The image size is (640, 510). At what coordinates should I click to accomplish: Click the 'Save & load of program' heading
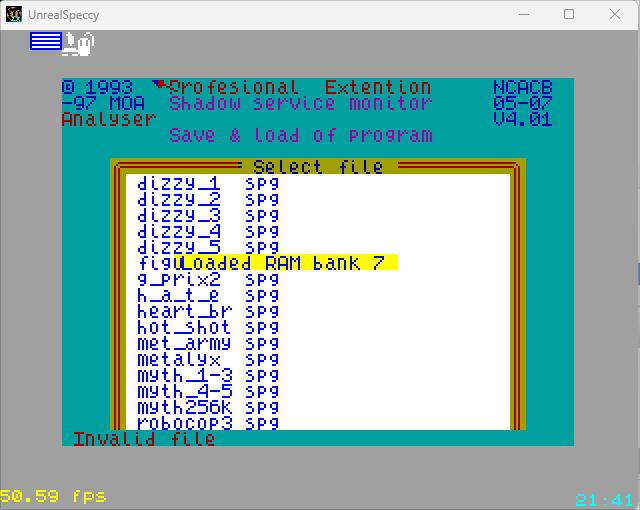click(x=301, y=135)
